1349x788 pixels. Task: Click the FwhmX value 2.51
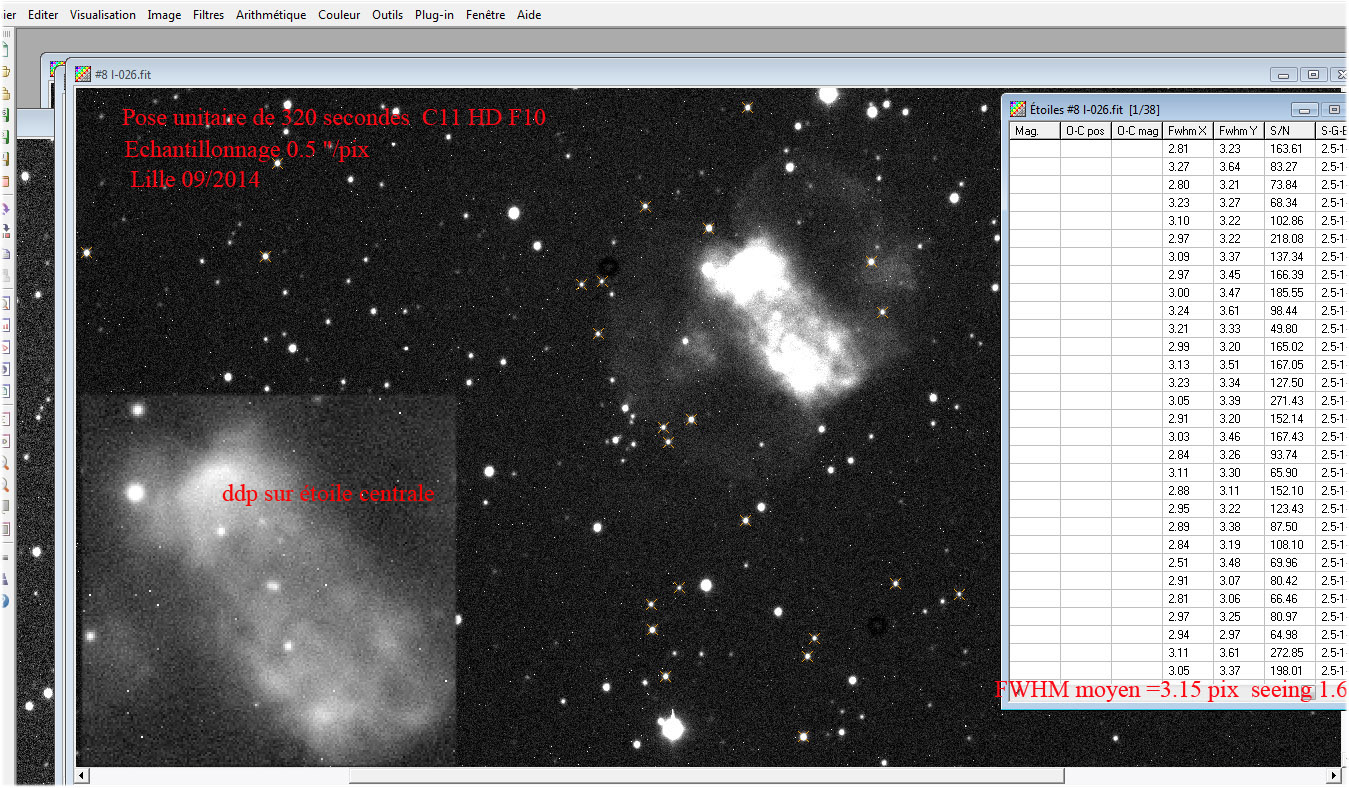coord(1189,563)
